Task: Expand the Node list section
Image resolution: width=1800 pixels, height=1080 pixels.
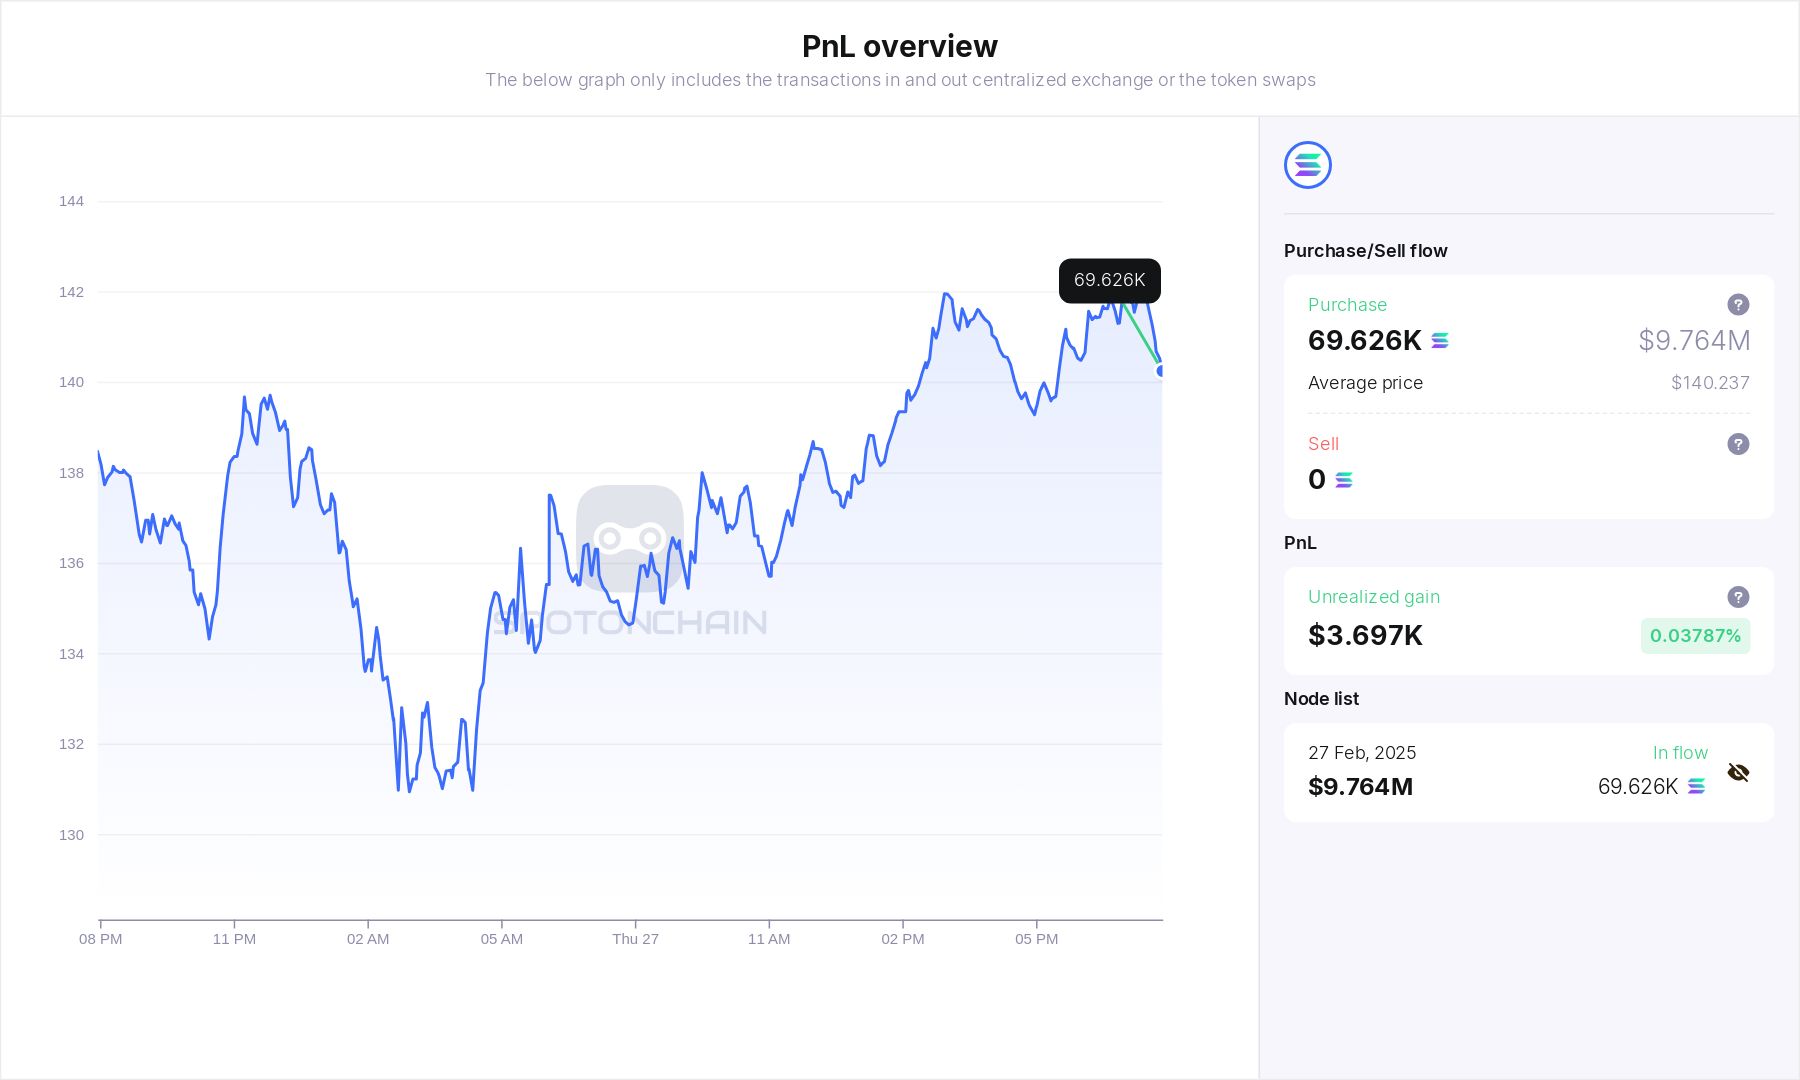Action: click(1321, 699)
